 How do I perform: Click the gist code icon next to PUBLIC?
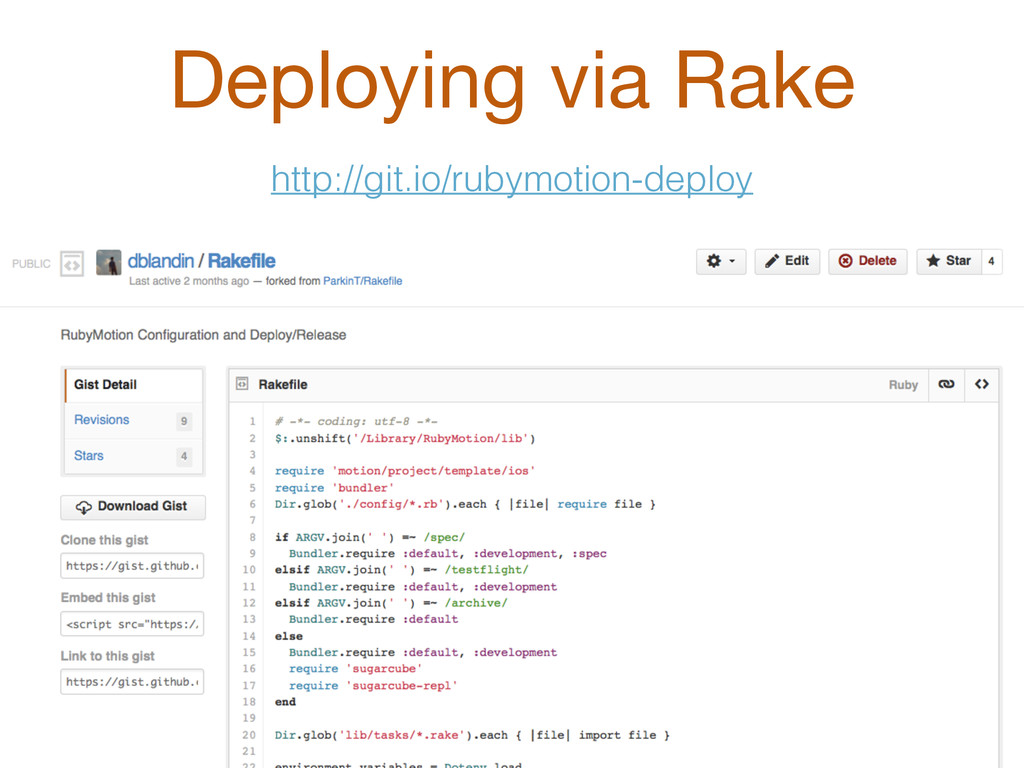pos(72,264)
